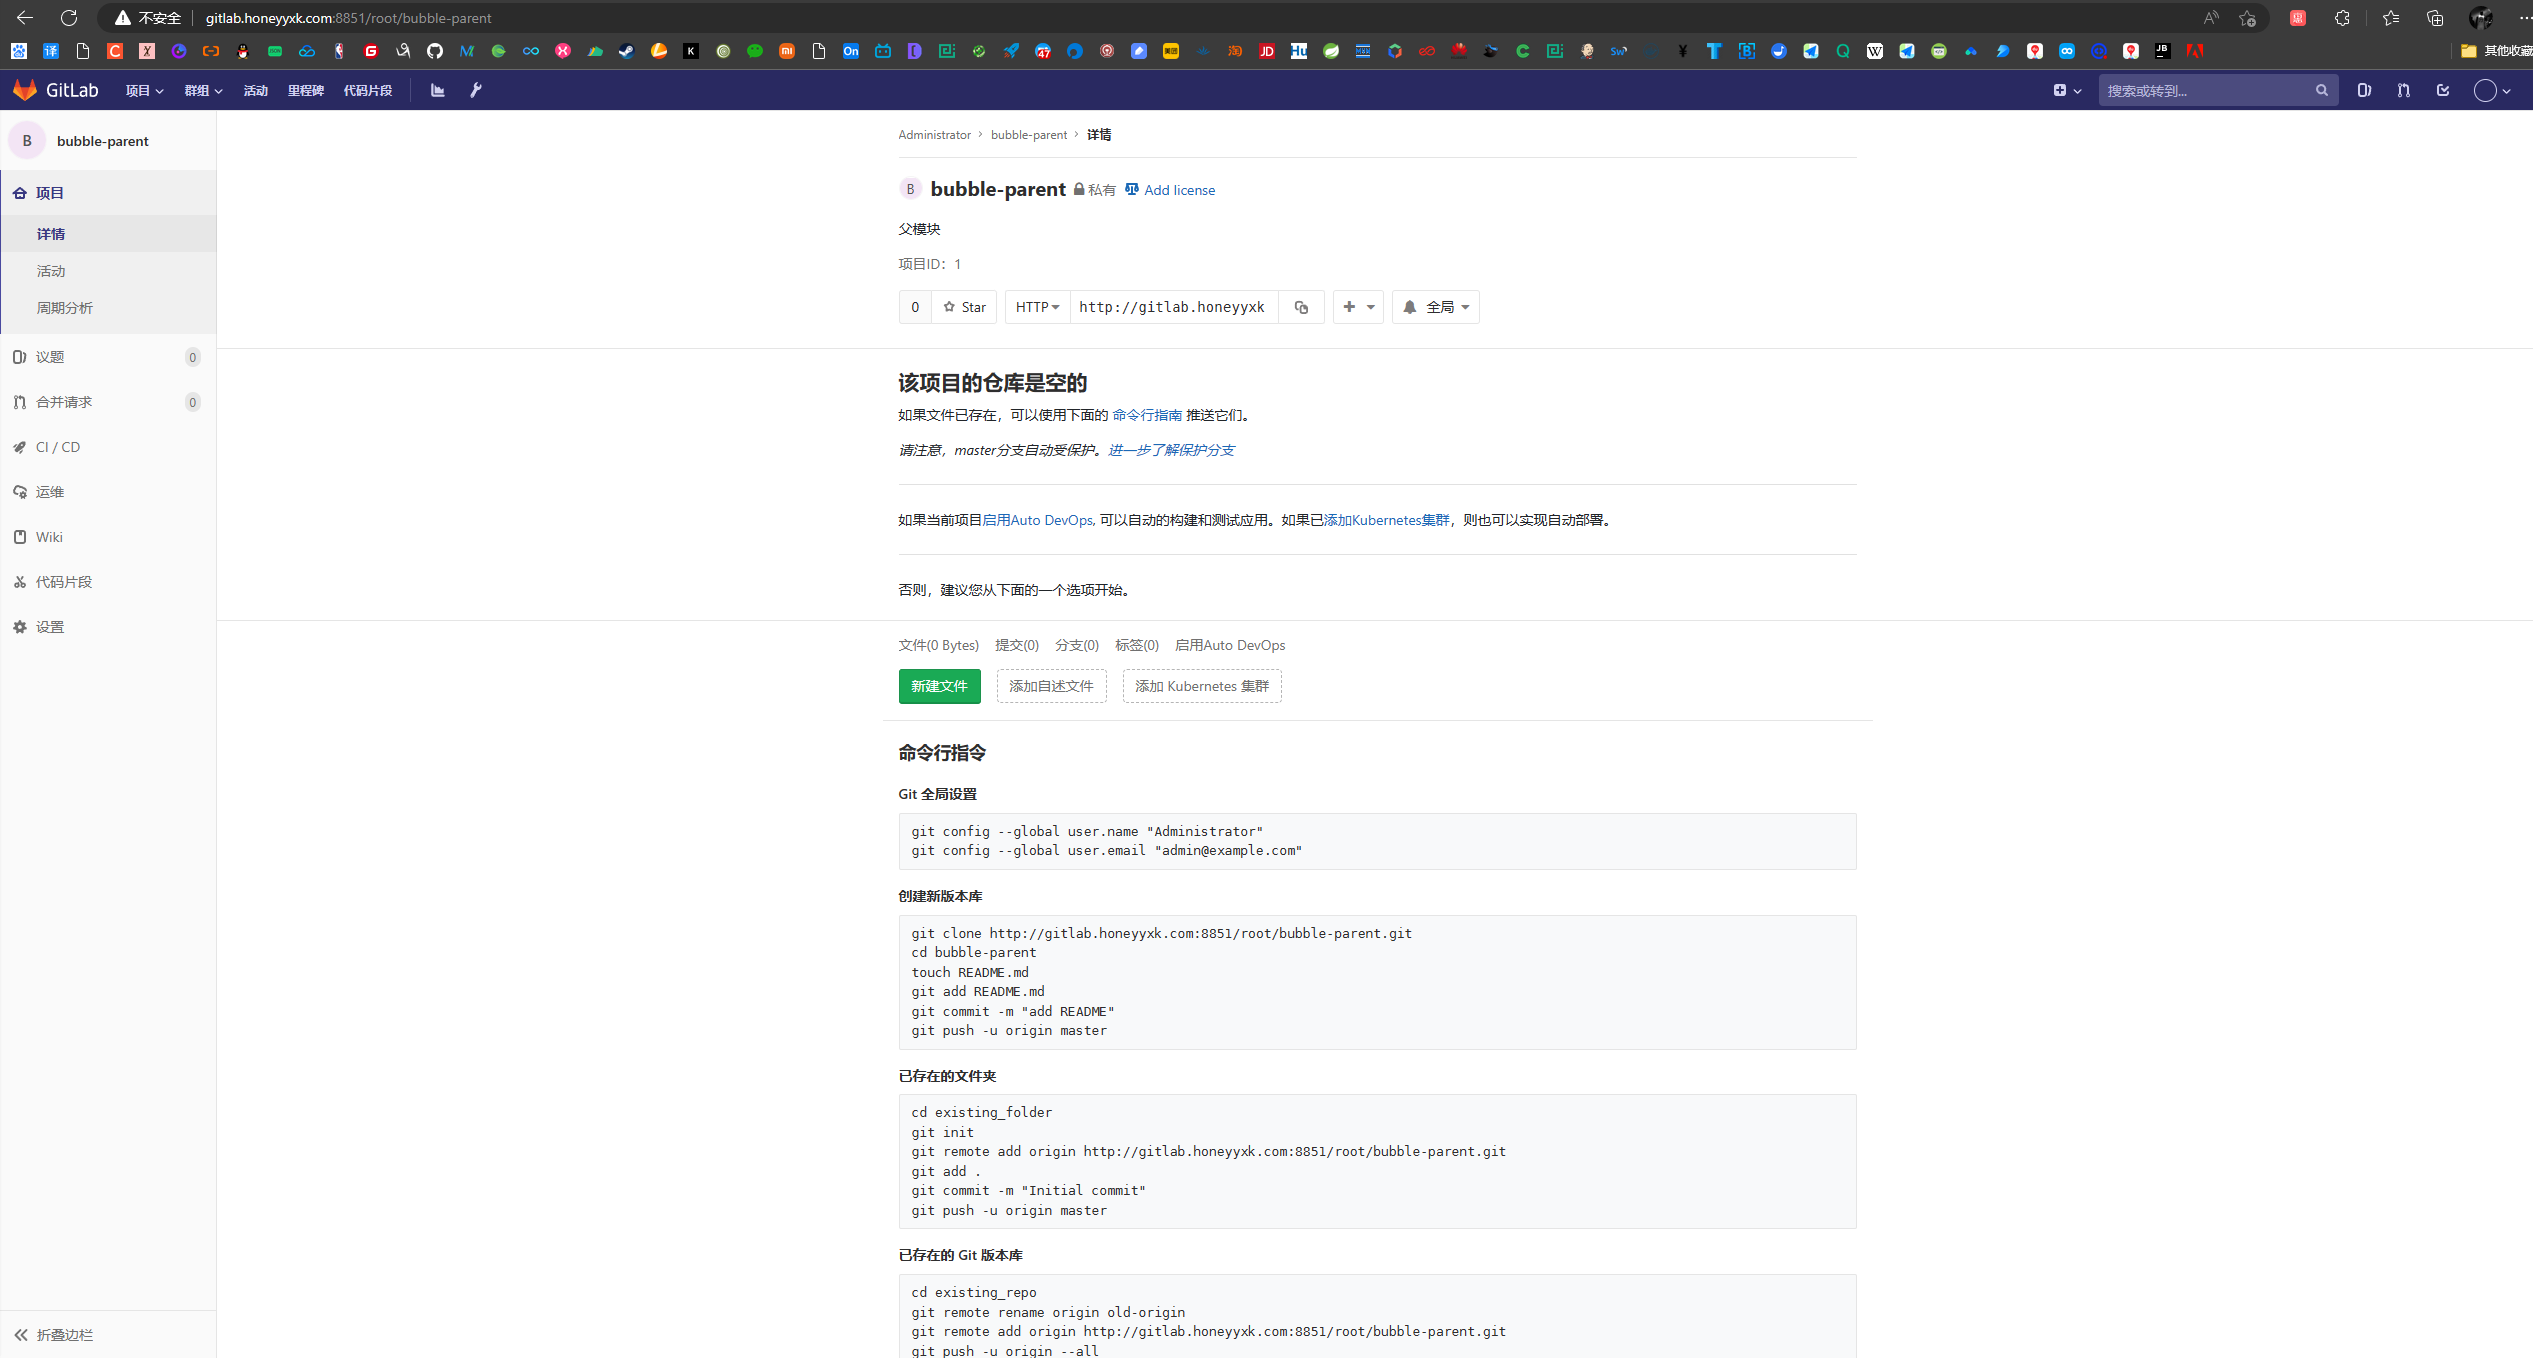Open the merge requests icon in top navbar

pyautogui.click(x=2403, y=90)
